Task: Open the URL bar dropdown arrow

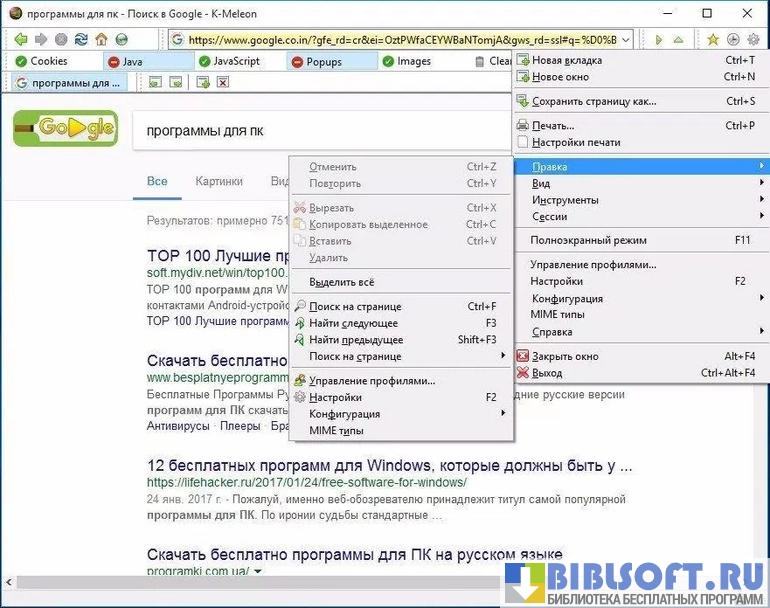Action: click(x=626, y=40)
